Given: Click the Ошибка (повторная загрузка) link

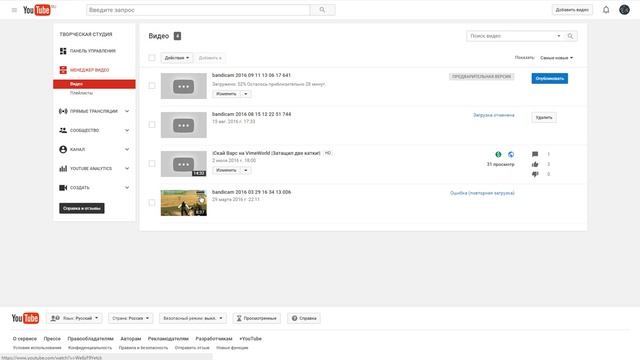Looking at the screenshot, I should click(x=482, y=193).
